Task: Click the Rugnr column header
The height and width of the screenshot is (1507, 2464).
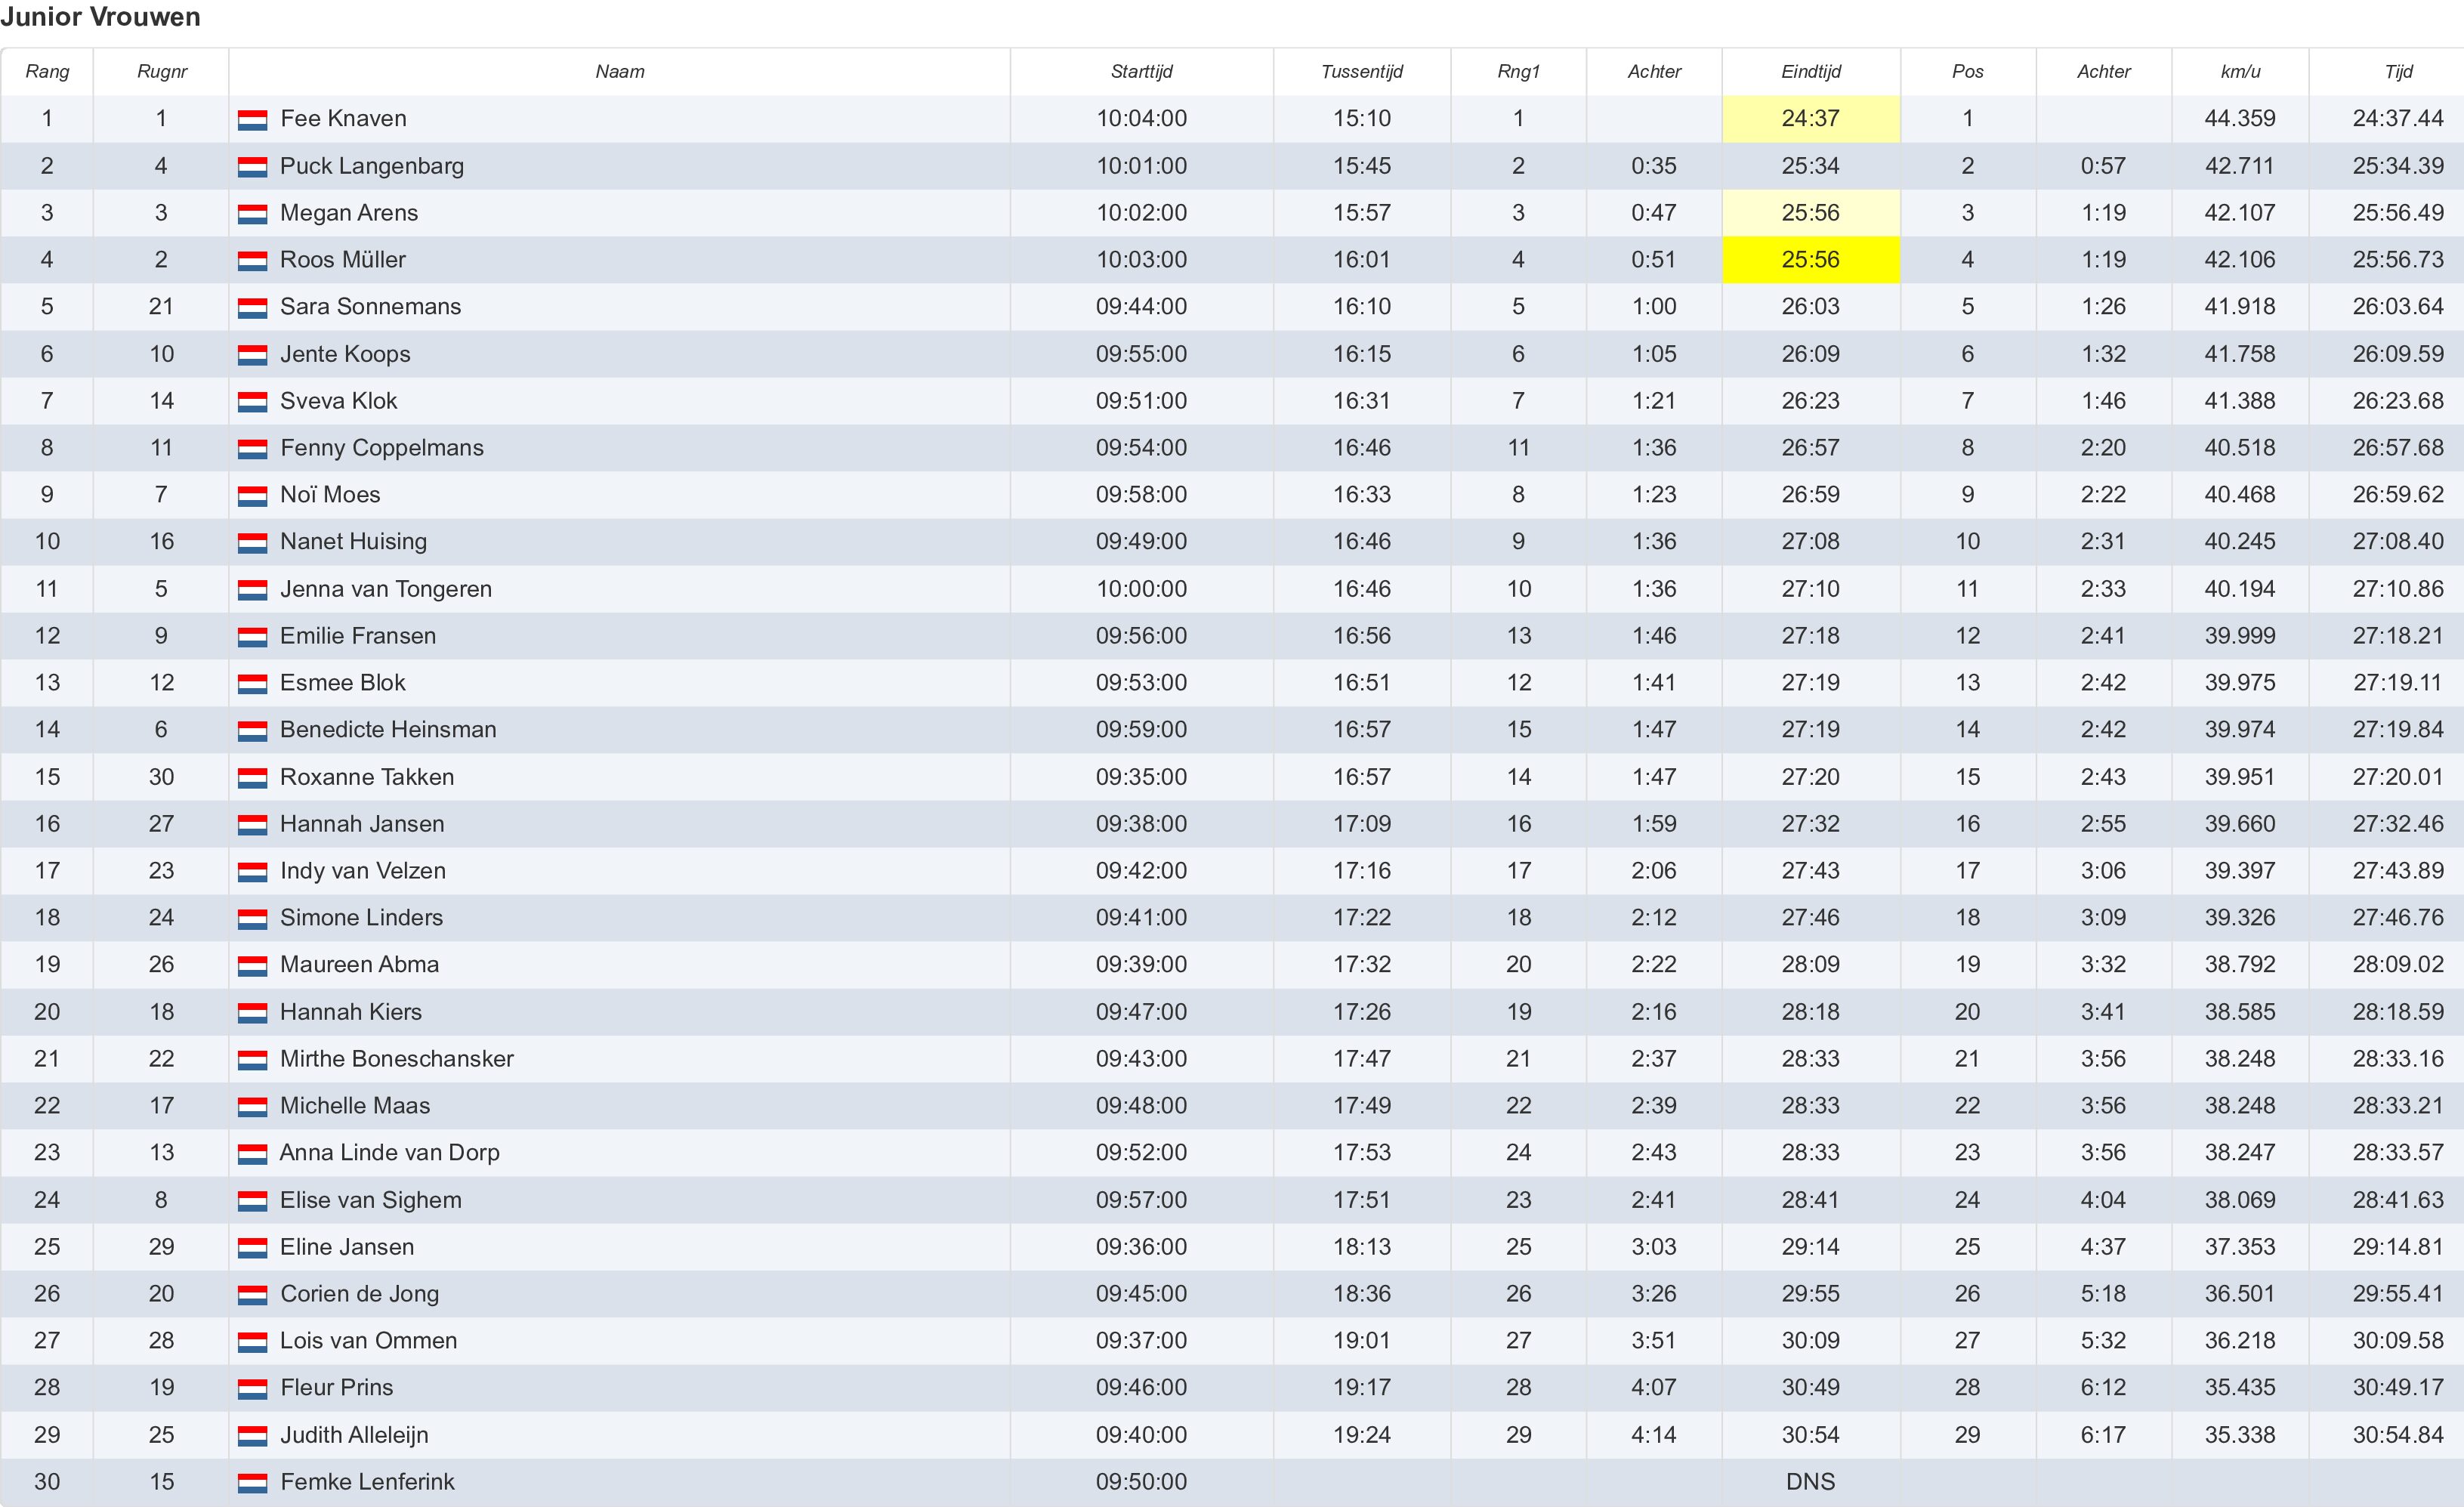Action: point(162,71)
